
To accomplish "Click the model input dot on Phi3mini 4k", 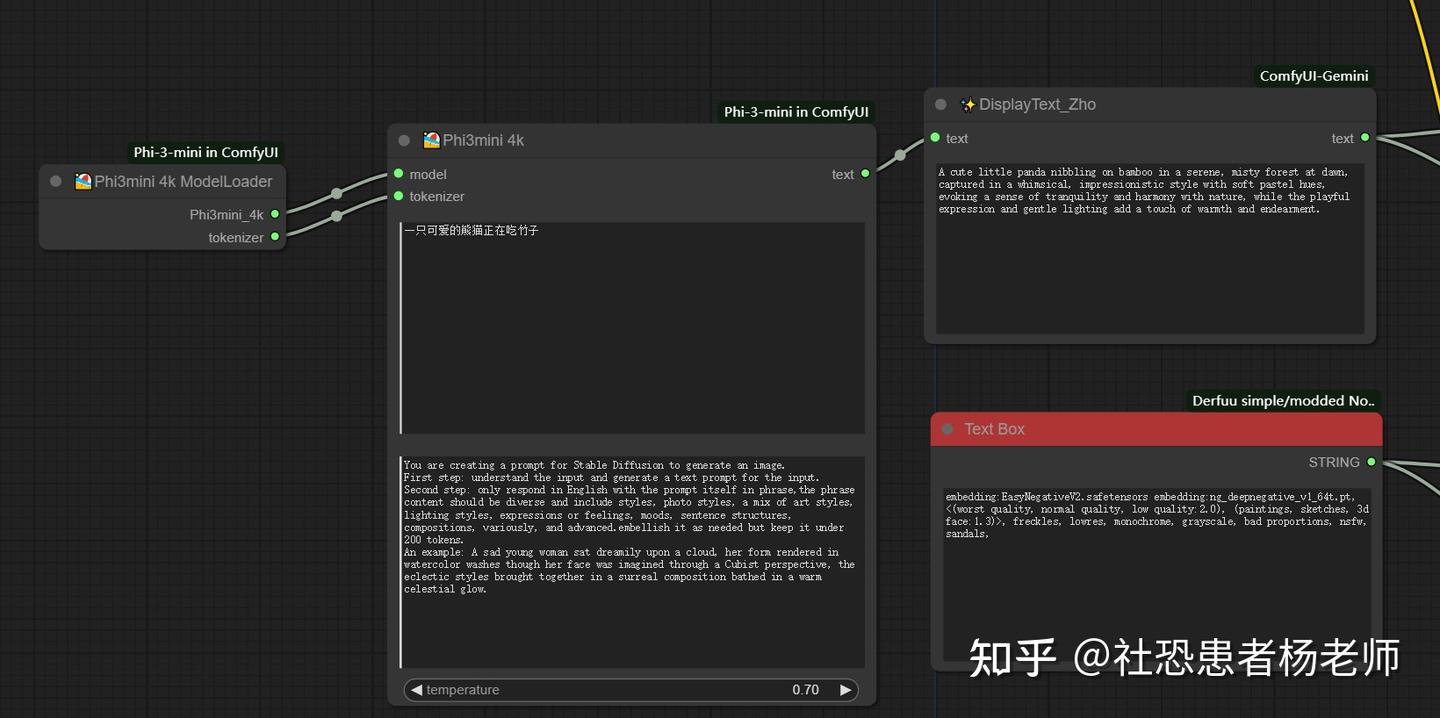I will (399, 173).
